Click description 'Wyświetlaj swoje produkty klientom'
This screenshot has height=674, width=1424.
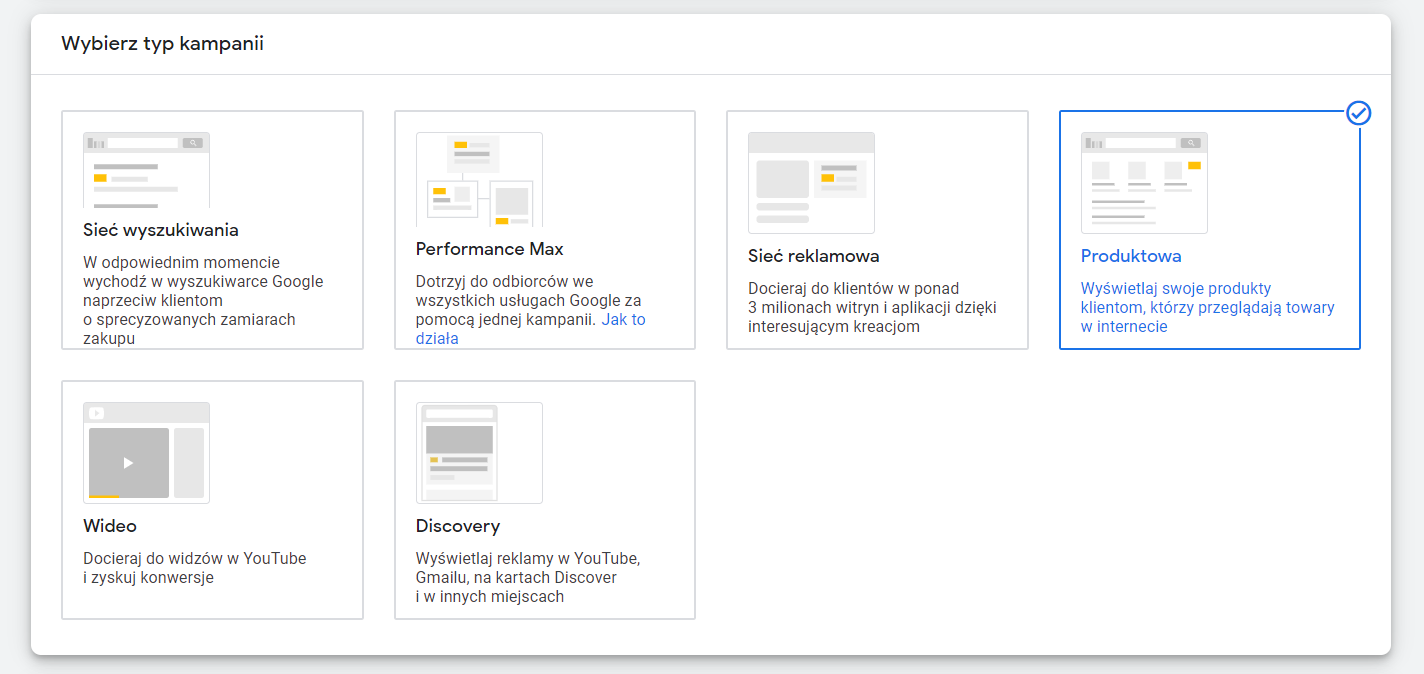coord(1208,307)
